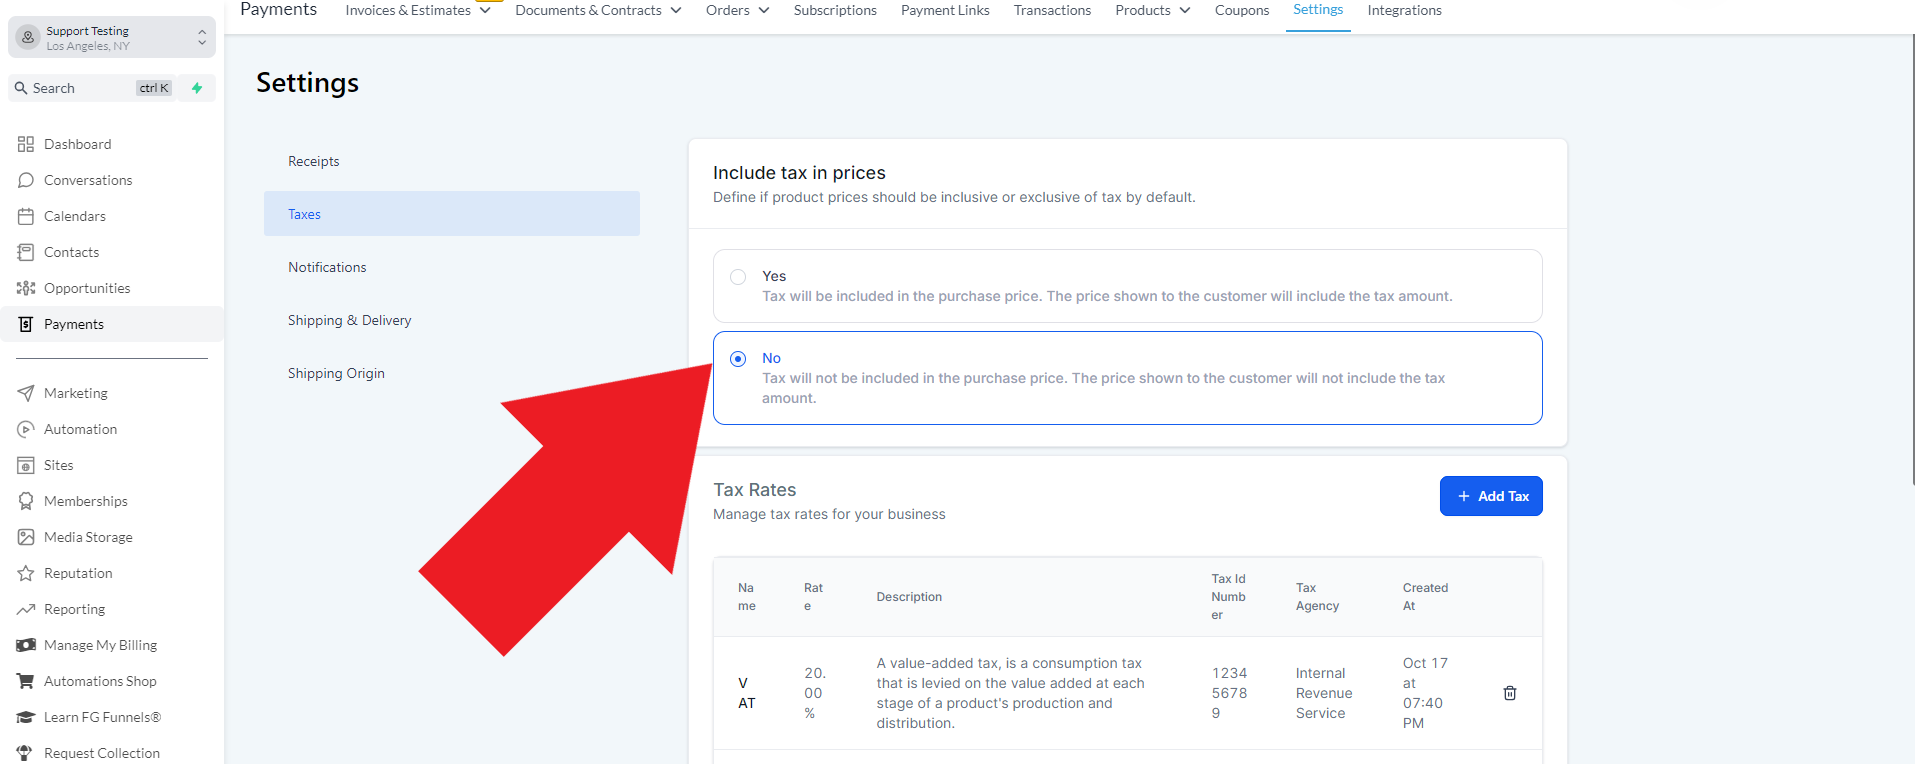Open the Calendars icon in sidebar
1915x764 pixels.
pyautogui.click(x=26, y=216)
